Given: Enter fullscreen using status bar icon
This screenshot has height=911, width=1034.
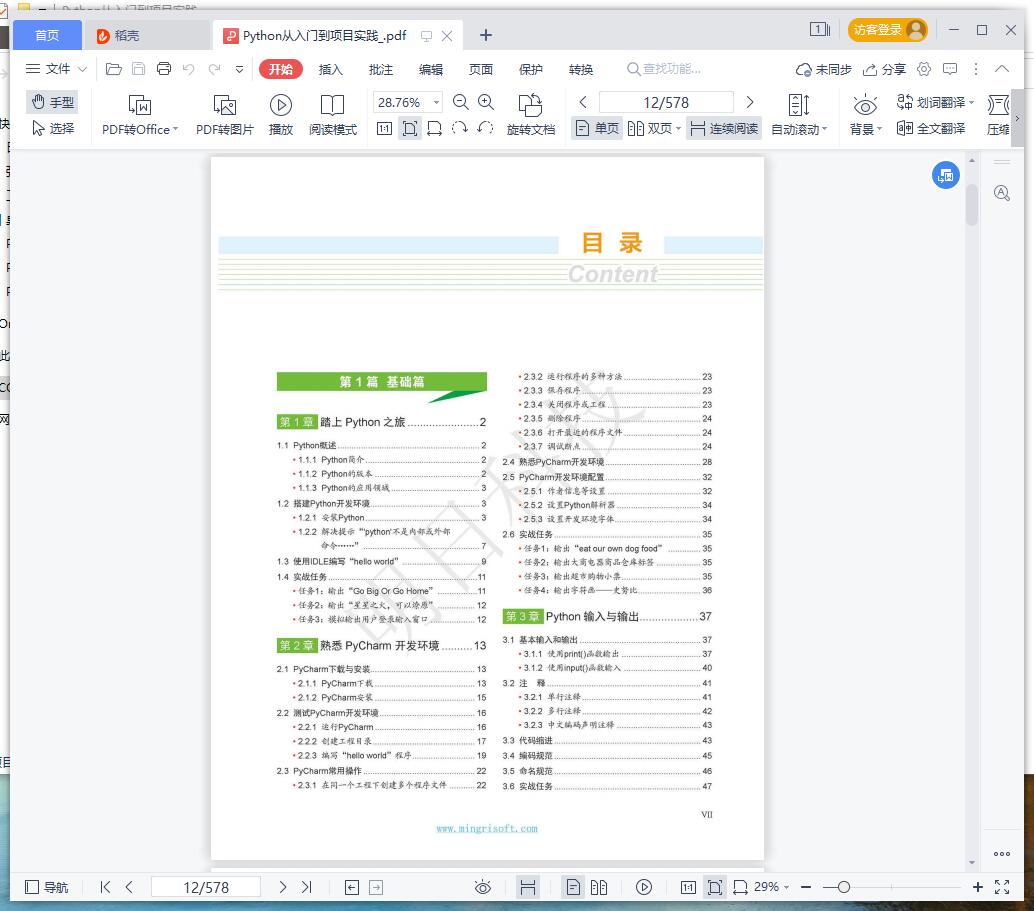Looking at the screenshot, I should (1002, 887).
